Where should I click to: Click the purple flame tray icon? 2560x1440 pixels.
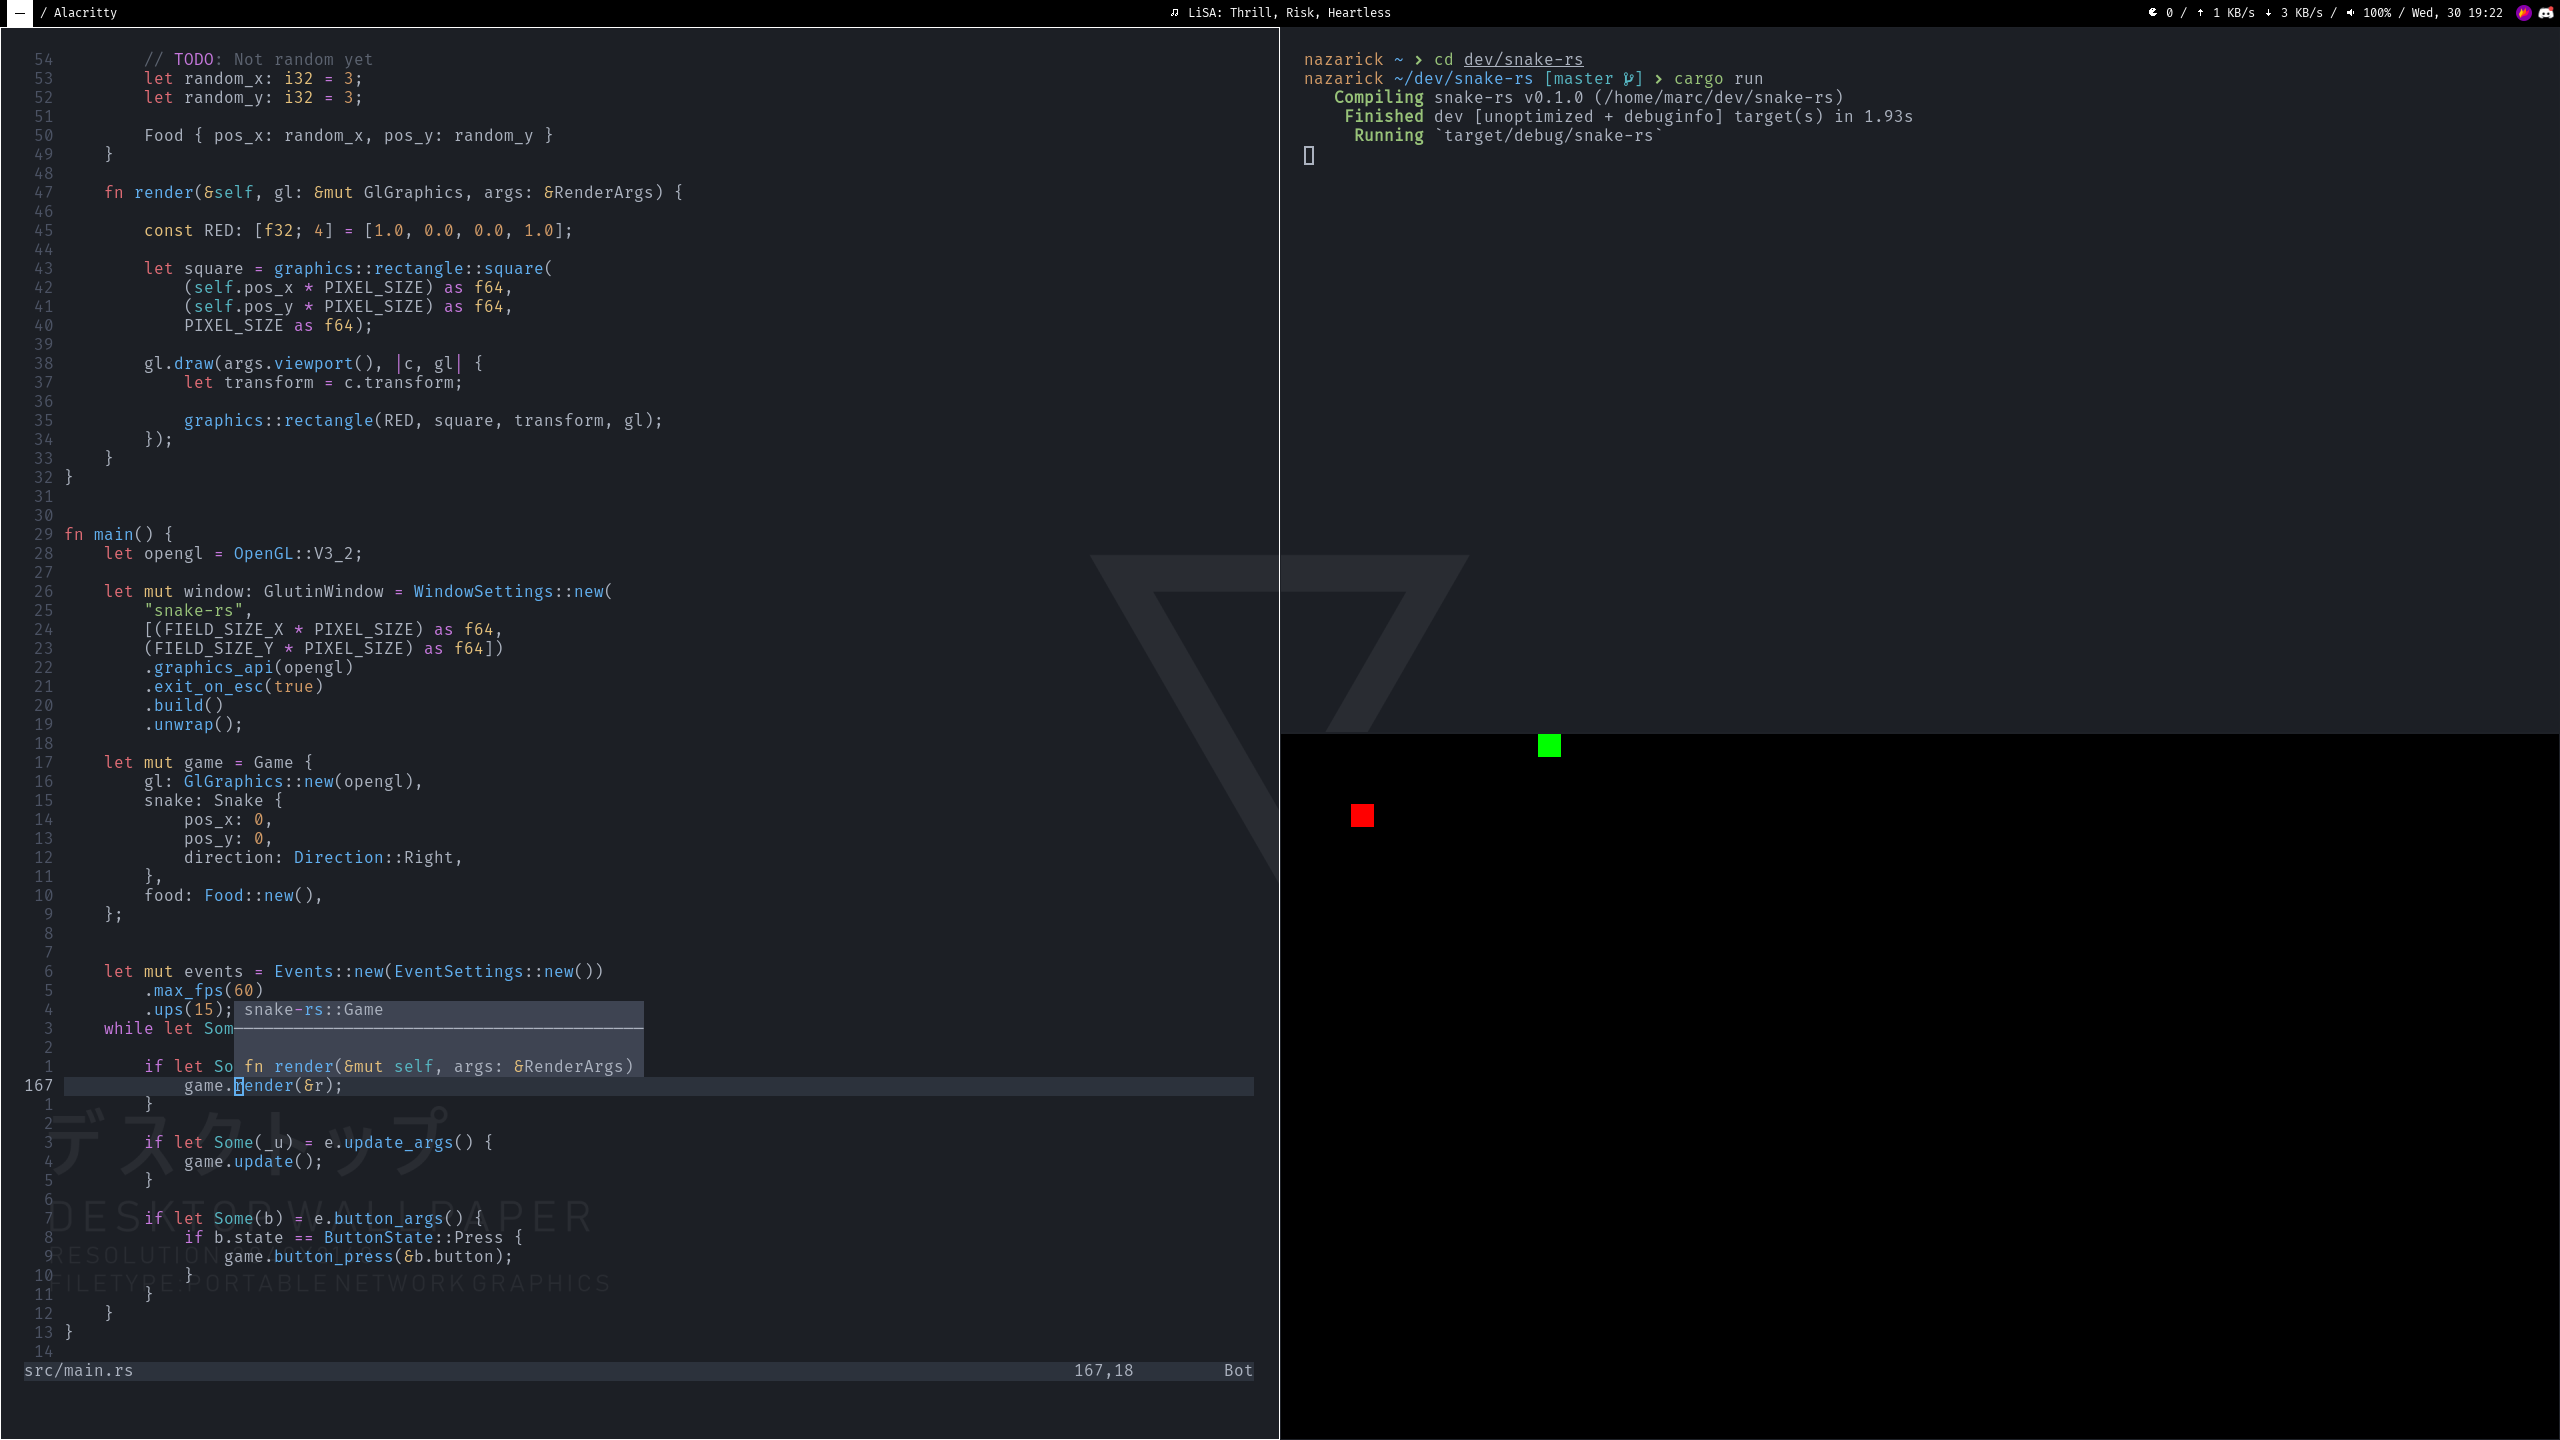pos(2524,13)
